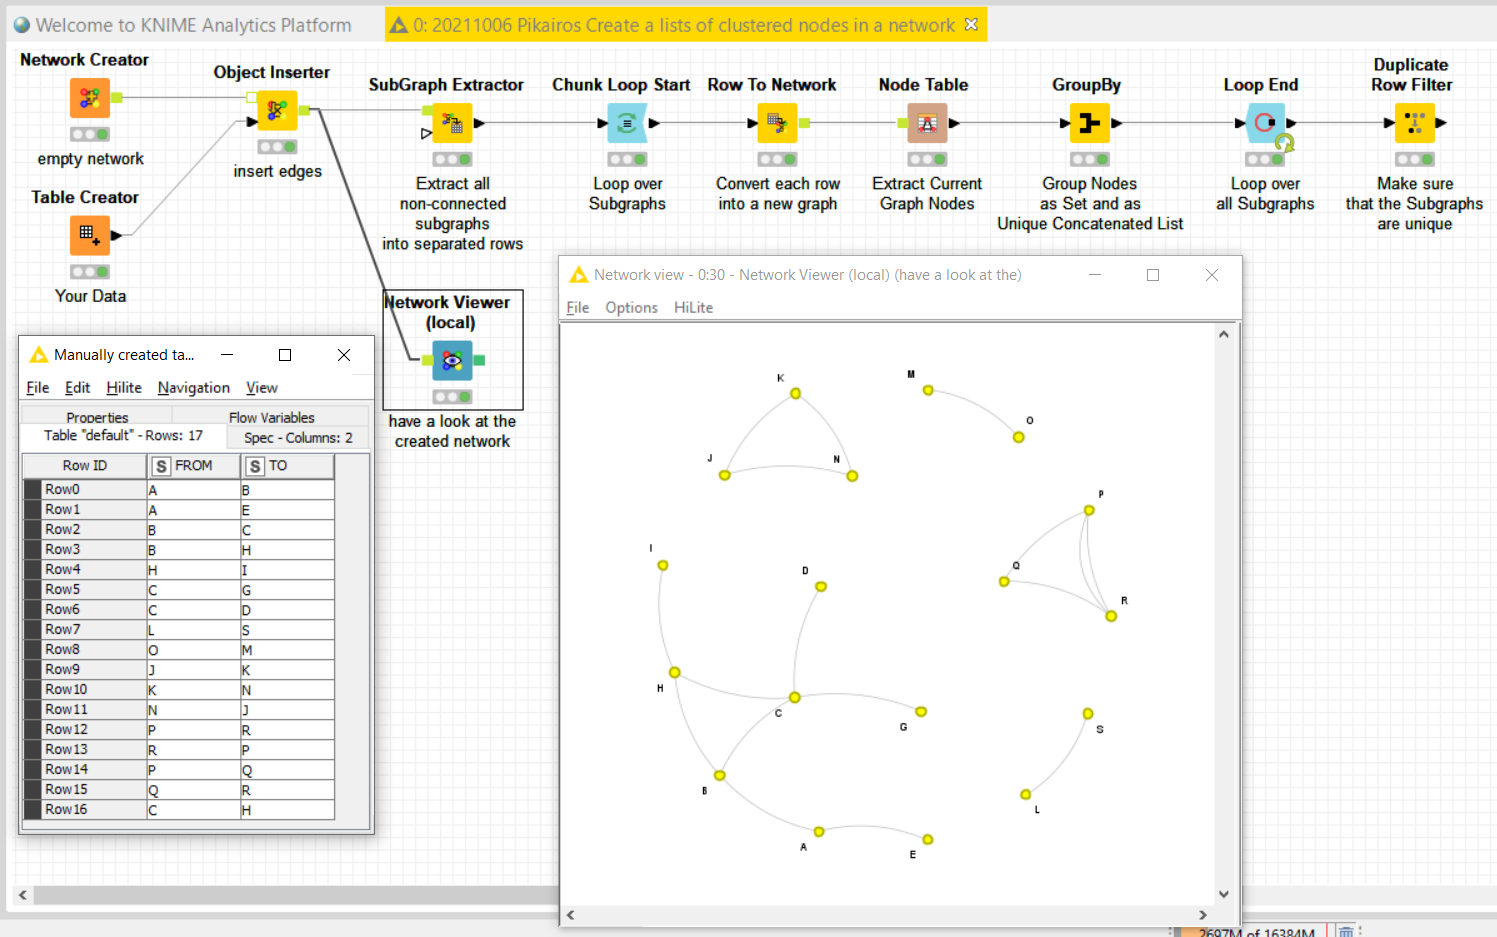The height and width of the screenshot is (937, 1497).
Task: Select graph node R in network view
Action: point(1111,616)
